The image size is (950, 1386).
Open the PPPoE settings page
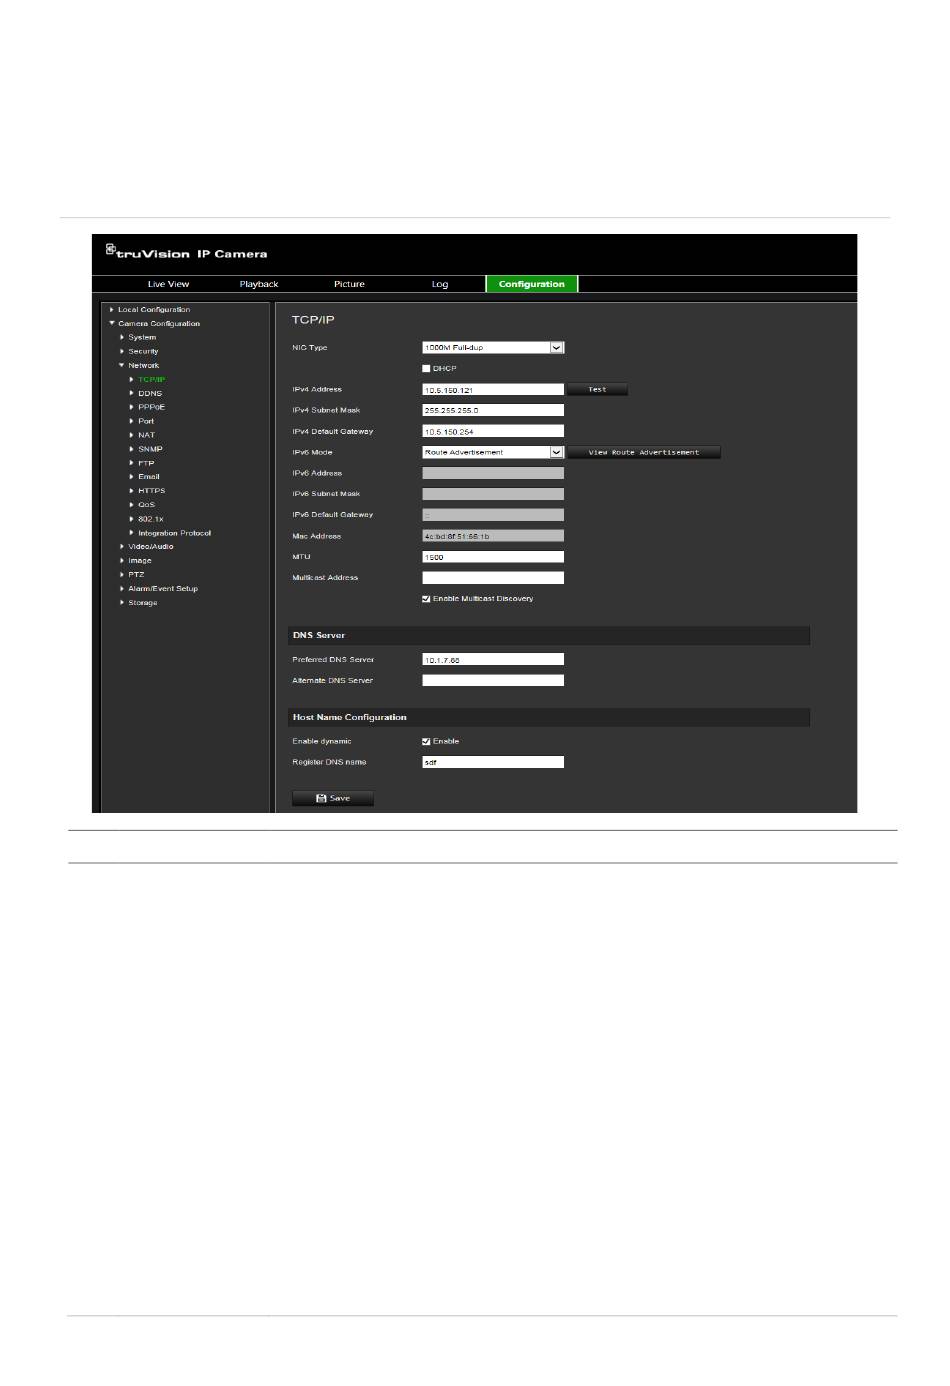point(151,407)
